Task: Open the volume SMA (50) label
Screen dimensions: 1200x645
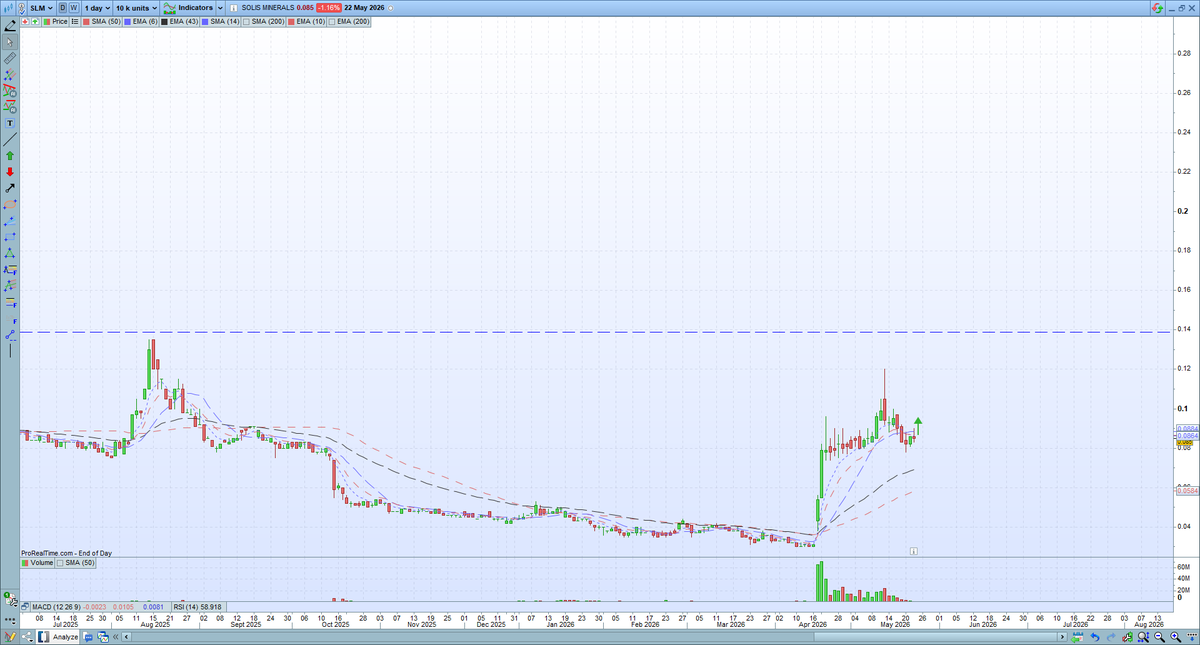Action: point(73,563)
